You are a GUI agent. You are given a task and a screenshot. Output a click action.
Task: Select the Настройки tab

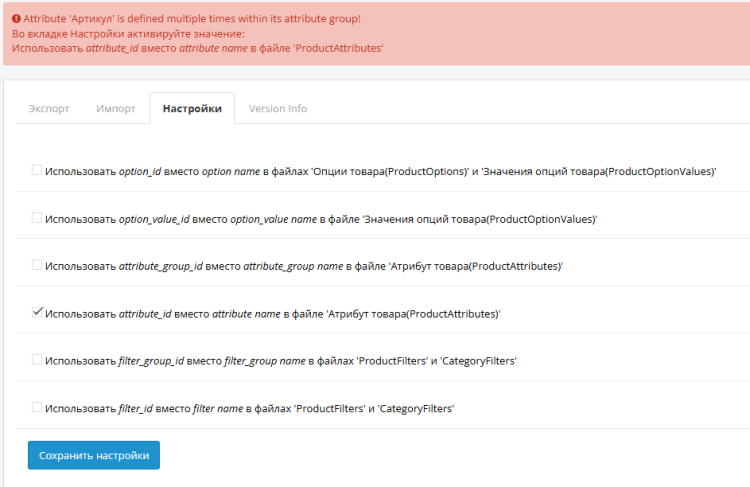click(x=192, y=109)
